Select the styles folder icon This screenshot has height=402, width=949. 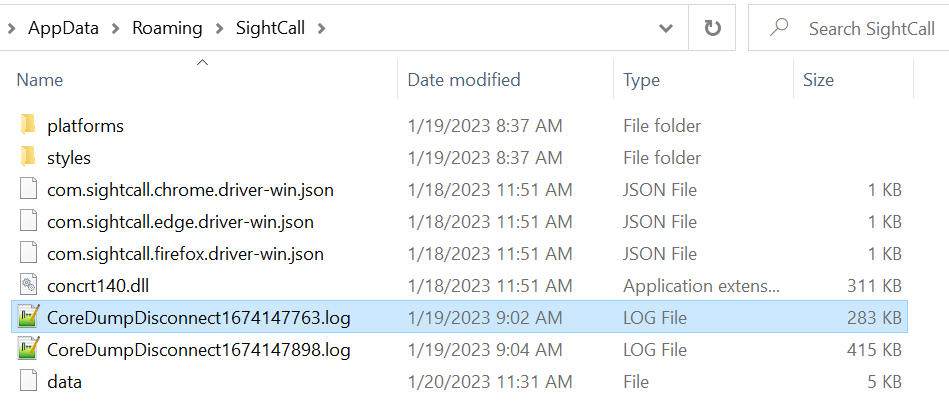(x=28, y=157)
